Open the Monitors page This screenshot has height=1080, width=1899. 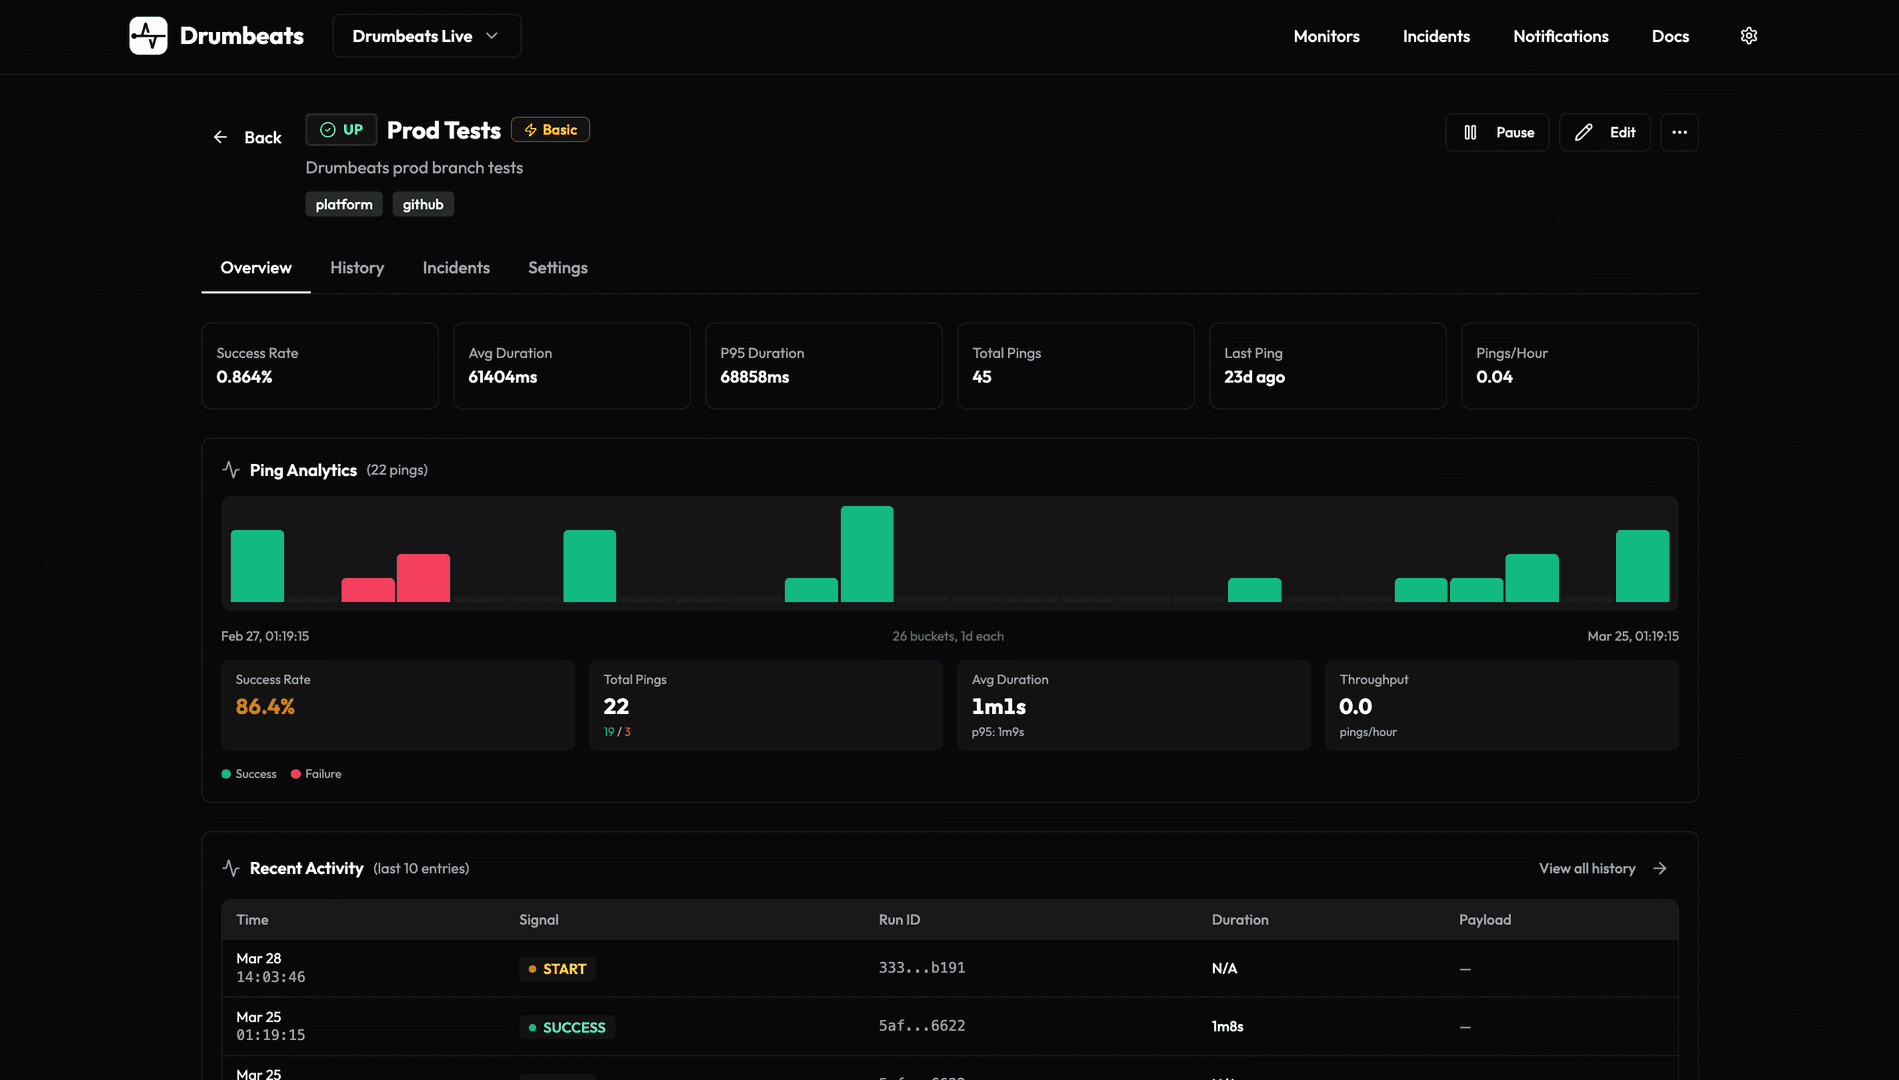click(x=1326, y=36)
